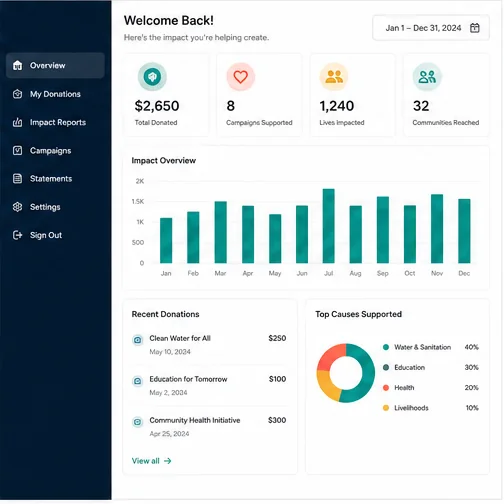Image resolution: width=504 pixels, height=504 pixels.
Task: Click the Jan bar in Impact Overview
Action: (x=166, y=240)
